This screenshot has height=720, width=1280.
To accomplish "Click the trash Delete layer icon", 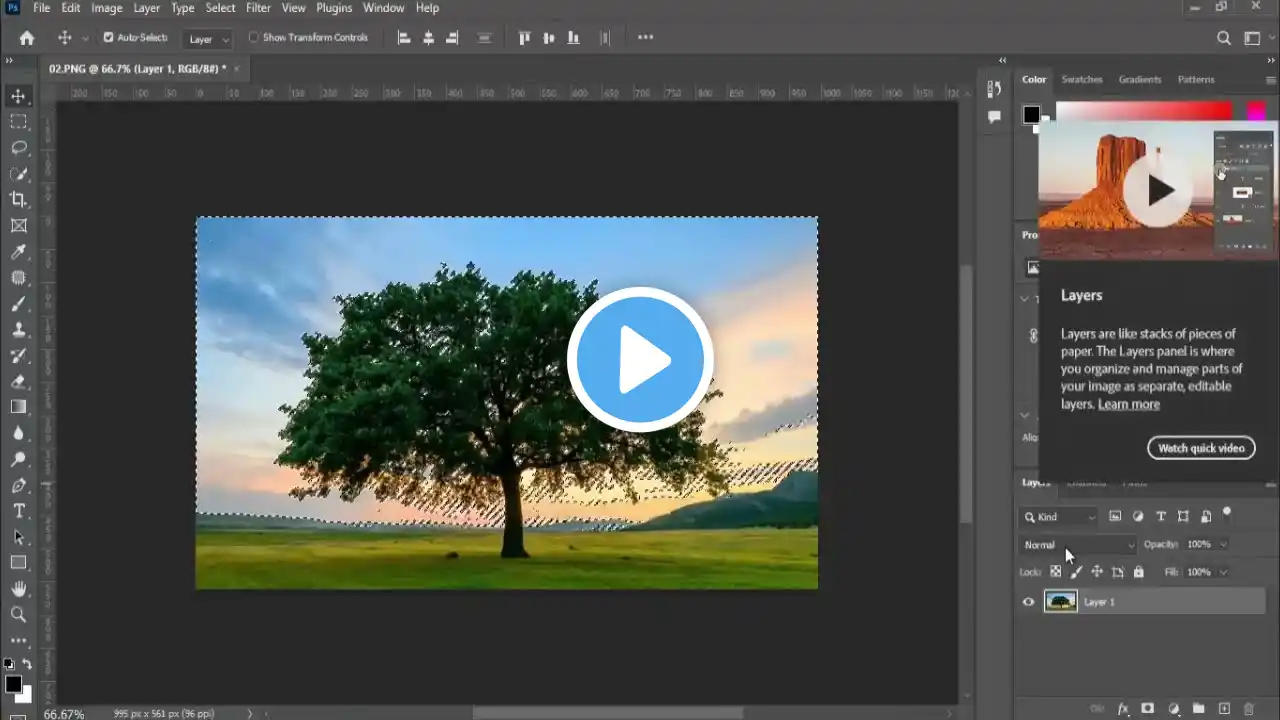I will (1248, 708).
